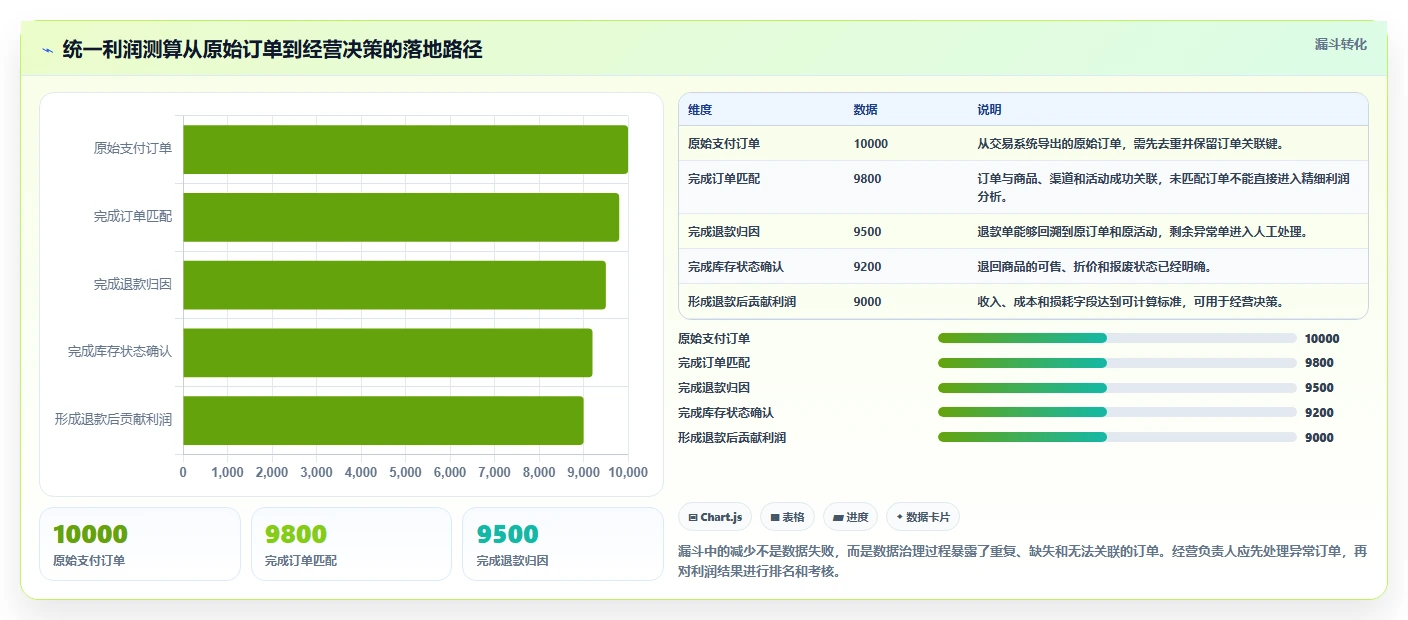The image size is (1408, 620).
Task: Click table value 9800
Action: (868, 179)
